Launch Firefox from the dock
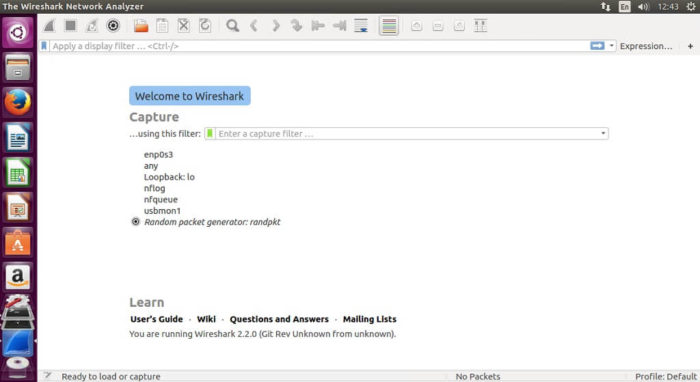Viewport: 700px width, 382px height. tap(18, 102)
